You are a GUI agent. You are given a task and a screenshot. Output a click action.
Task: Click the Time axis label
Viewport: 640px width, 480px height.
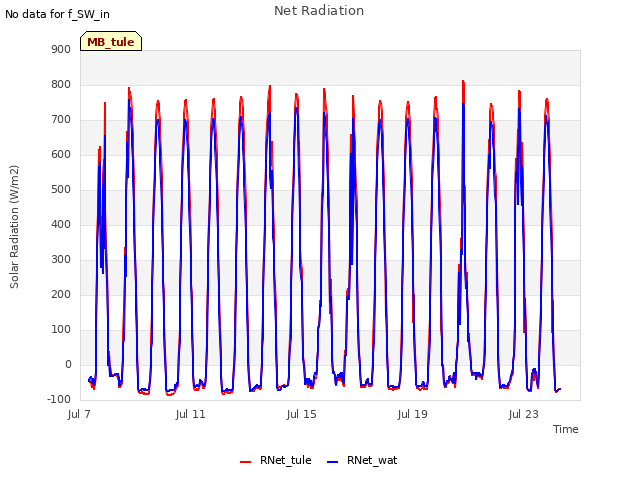[566, 429]
